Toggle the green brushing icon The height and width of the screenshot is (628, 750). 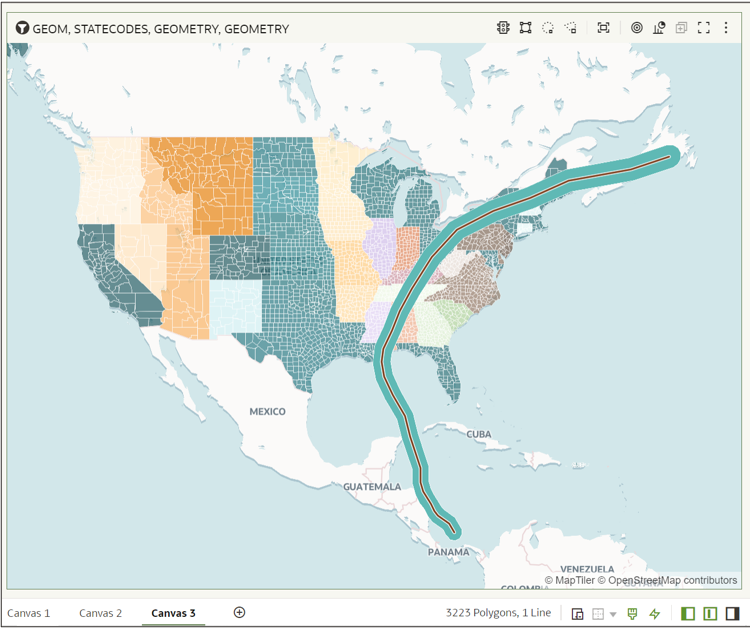click(632, 613)
